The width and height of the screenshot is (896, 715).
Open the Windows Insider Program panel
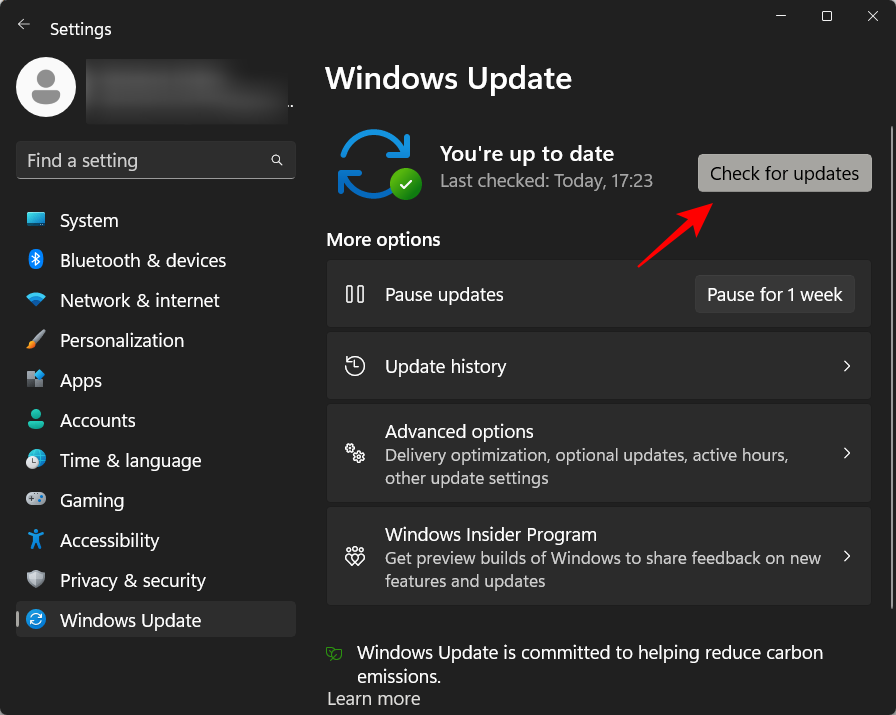pos(598,556)
